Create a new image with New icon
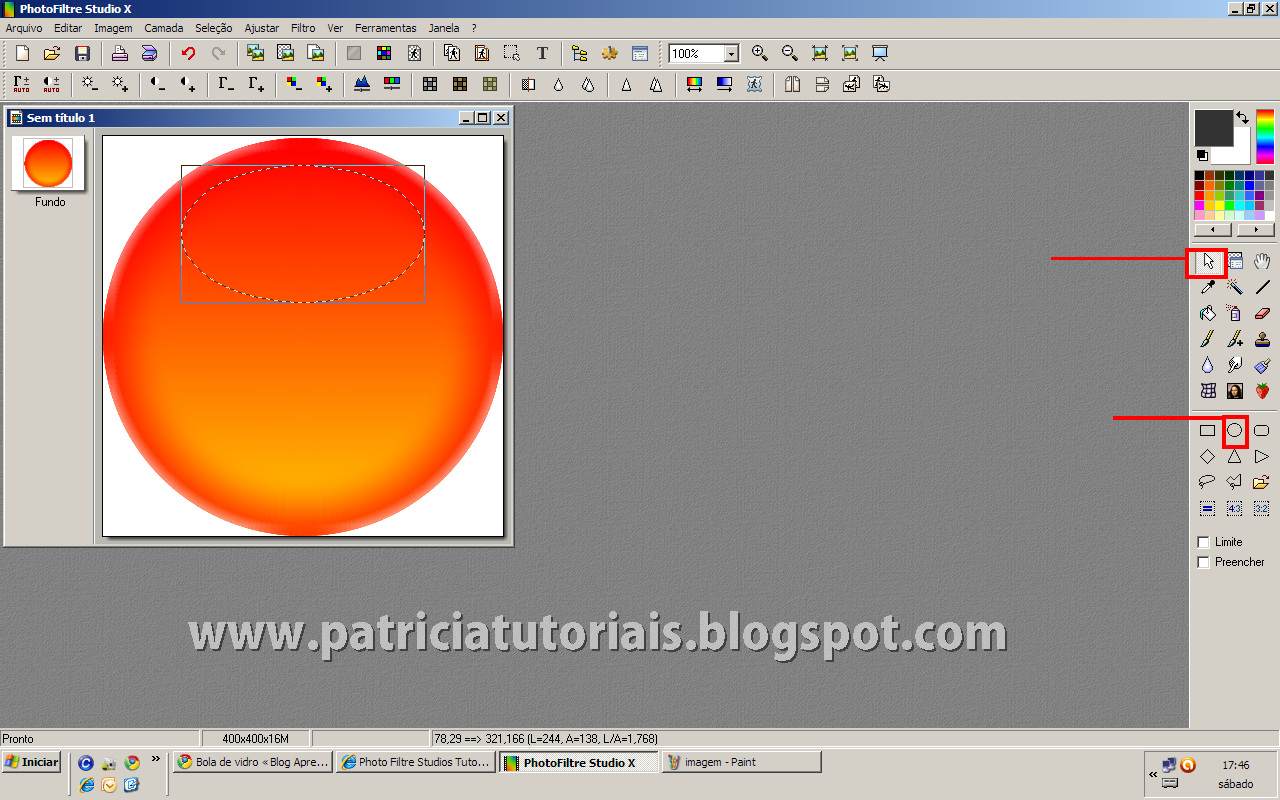1280x800 pixels. pyautogui.click(x=22, y=54)
